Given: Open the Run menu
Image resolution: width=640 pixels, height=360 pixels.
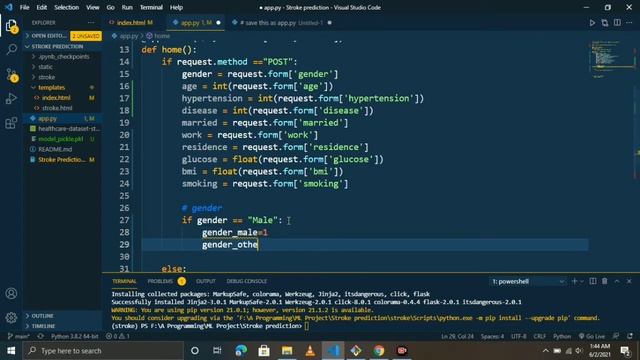Looking at the screenshot, I should coord(127,7).
